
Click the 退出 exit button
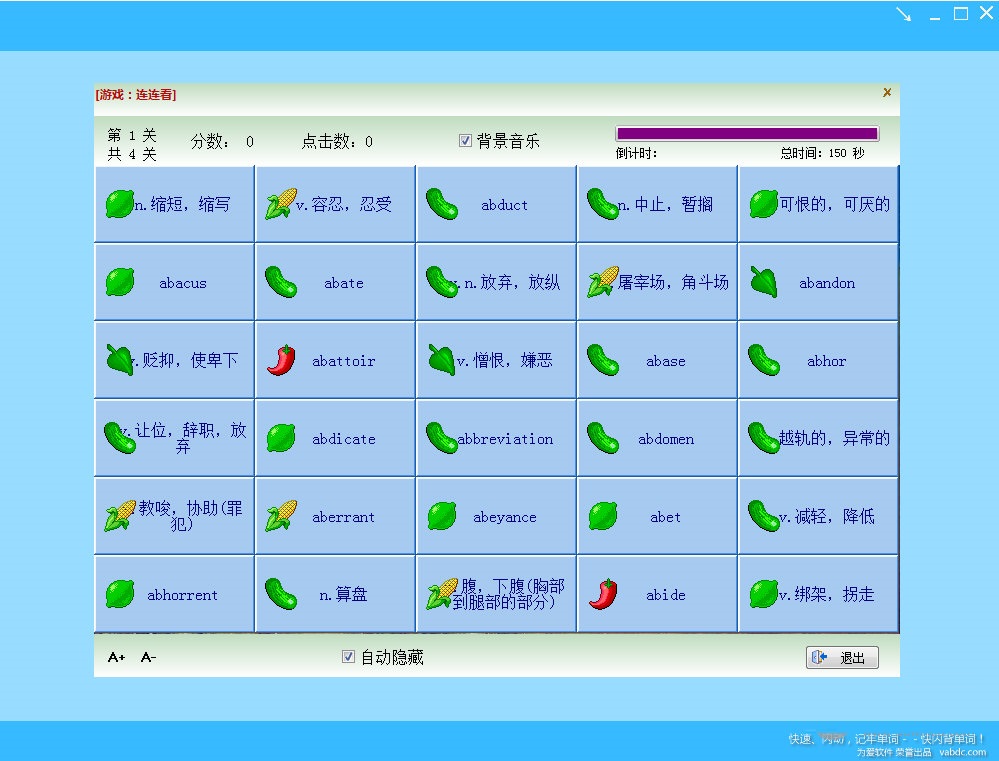point(842,657)
